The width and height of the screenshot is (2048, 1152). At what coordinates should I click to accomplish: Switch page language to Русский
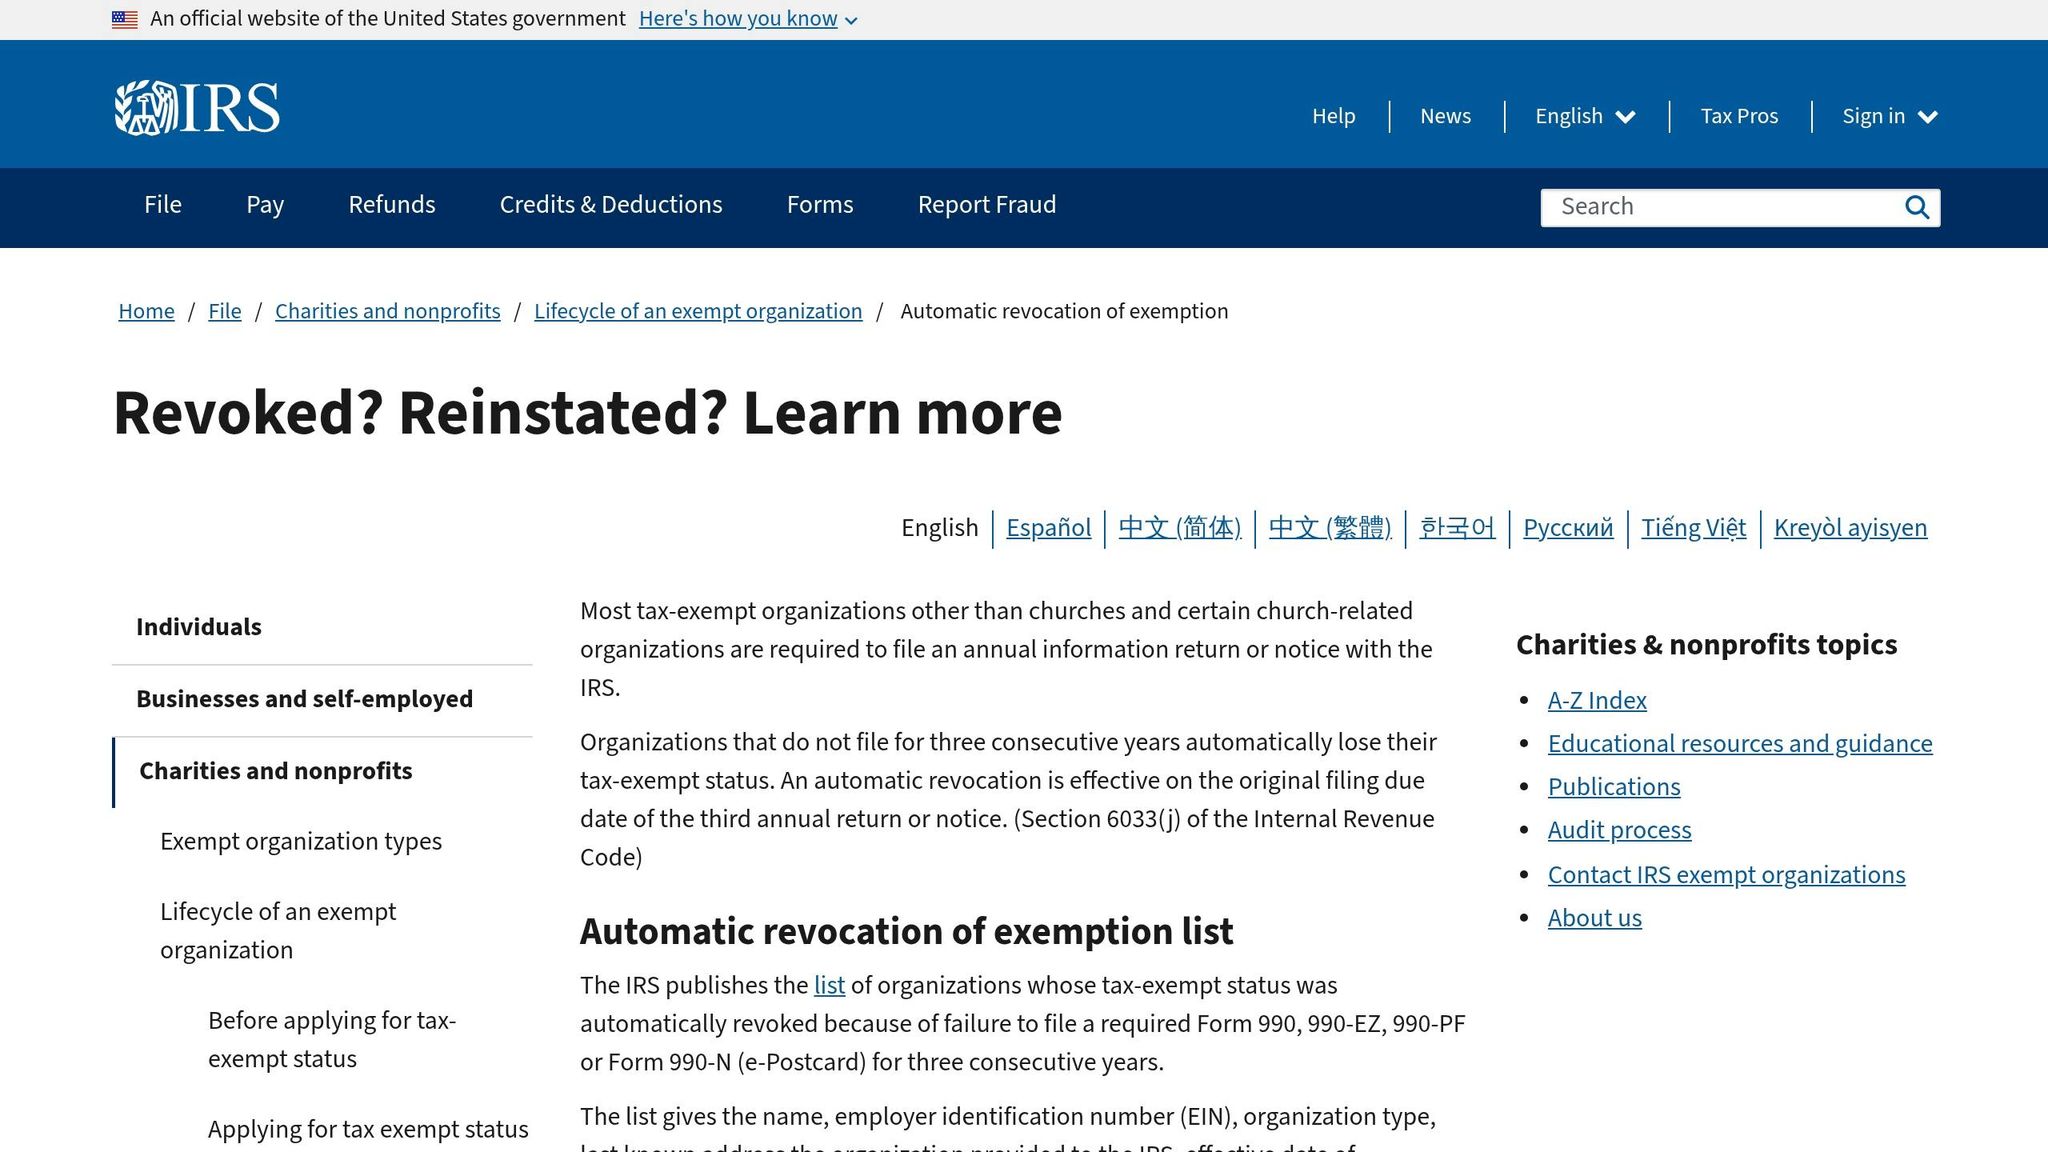click(x=1568, y=528)
